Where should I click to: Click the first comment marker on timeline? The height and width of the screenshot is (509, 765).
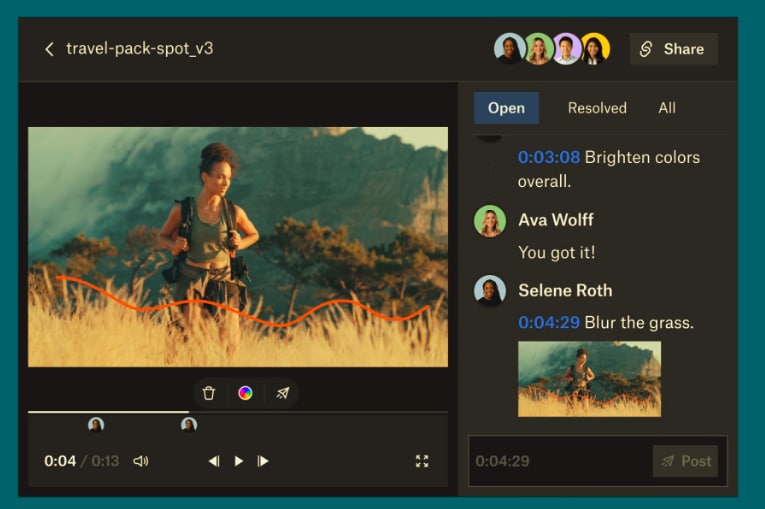(x=96, y=425)
